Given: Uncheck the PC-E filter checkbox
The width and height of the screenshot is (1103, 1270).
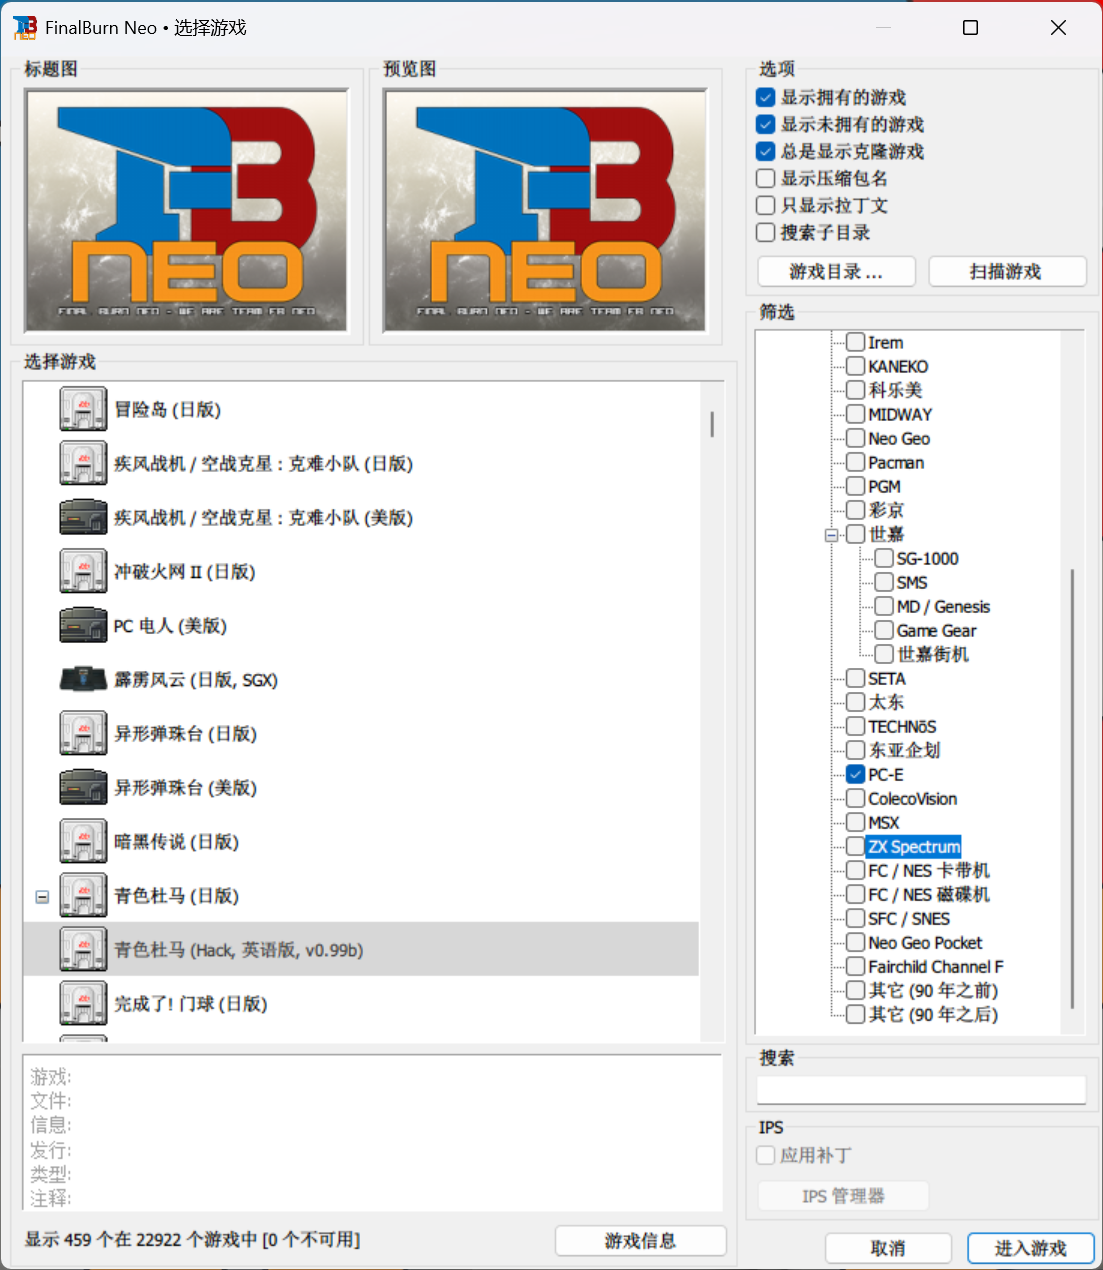Looking at the screenshot, I should click(x=855, y=774).
